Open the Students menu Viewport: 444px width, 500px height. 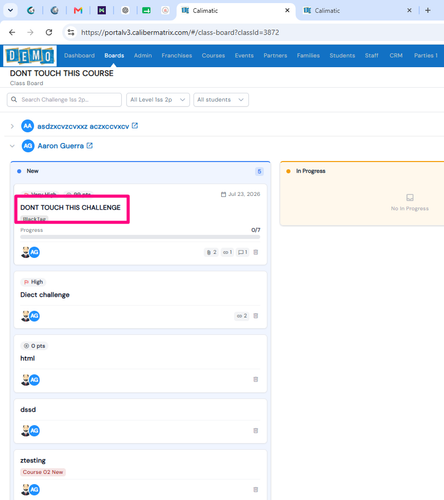point(342,55)
